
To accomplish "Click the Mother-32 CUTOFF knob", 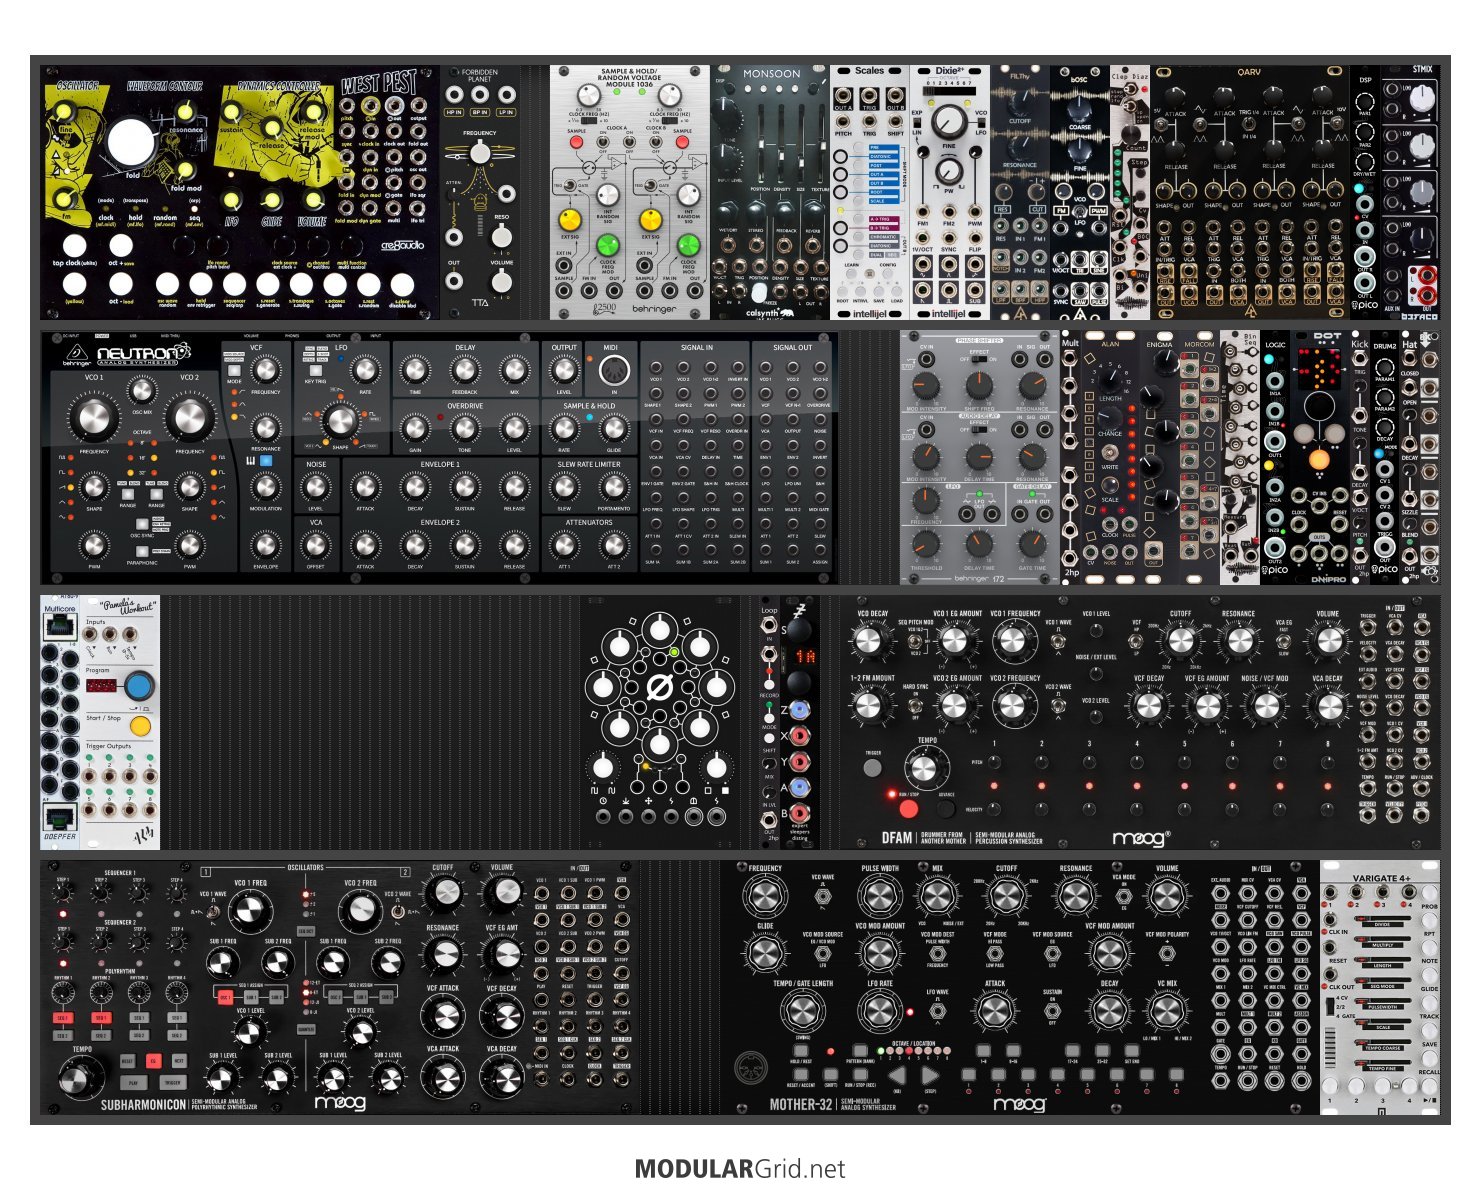I will (x=1006, y=895).
